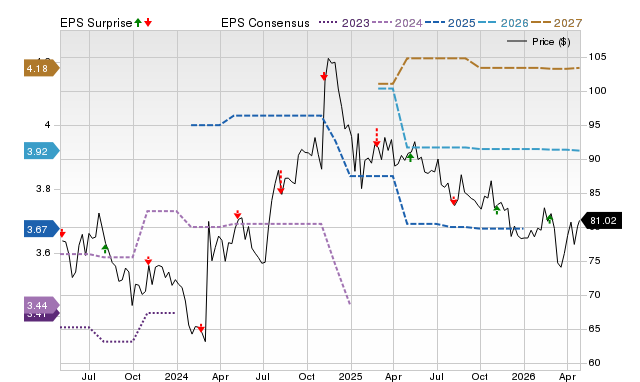Toggle the 2026 consensus series in the legend
The height and width of the screenshot is (382, 640).
pos(503,23)
